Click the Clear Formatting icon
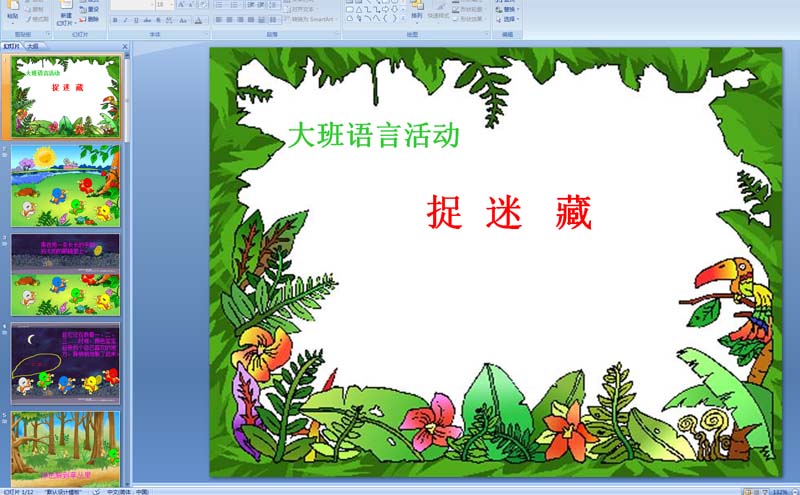800x495 pixels. tap(203, 5)
